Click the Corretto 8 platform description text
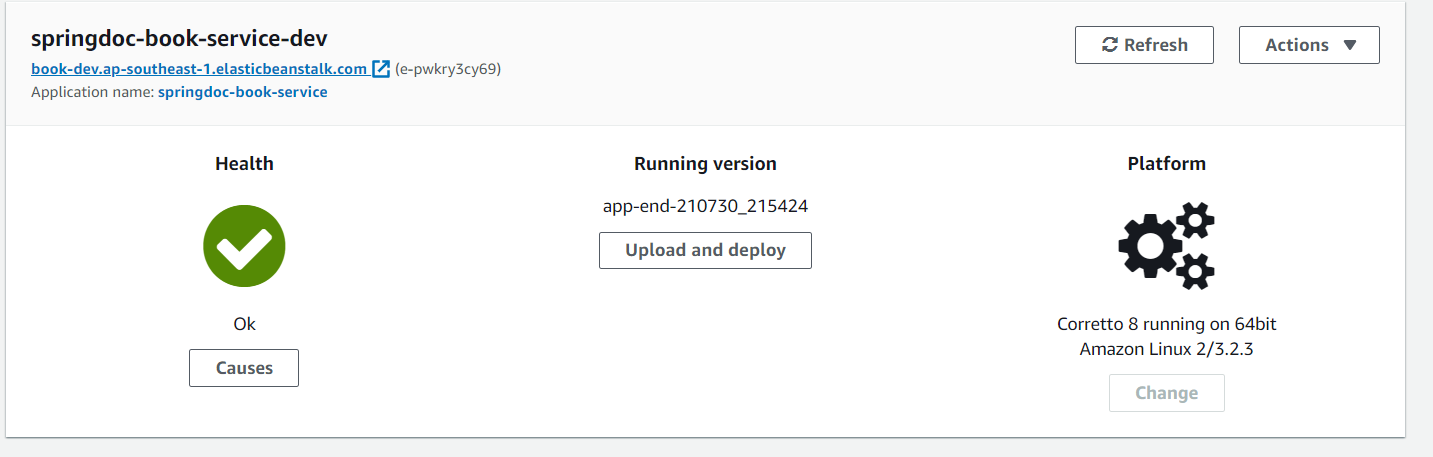 (1166, 336)
